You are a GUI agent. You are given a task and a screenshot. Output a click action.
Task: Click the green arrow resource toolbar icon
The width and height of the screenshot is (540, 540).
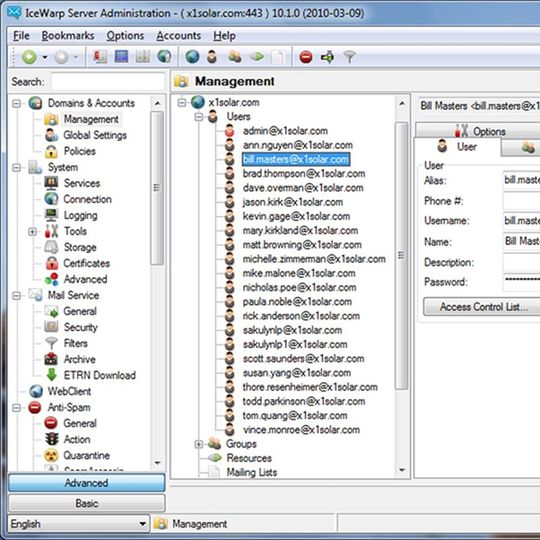(x=257, y=56)
